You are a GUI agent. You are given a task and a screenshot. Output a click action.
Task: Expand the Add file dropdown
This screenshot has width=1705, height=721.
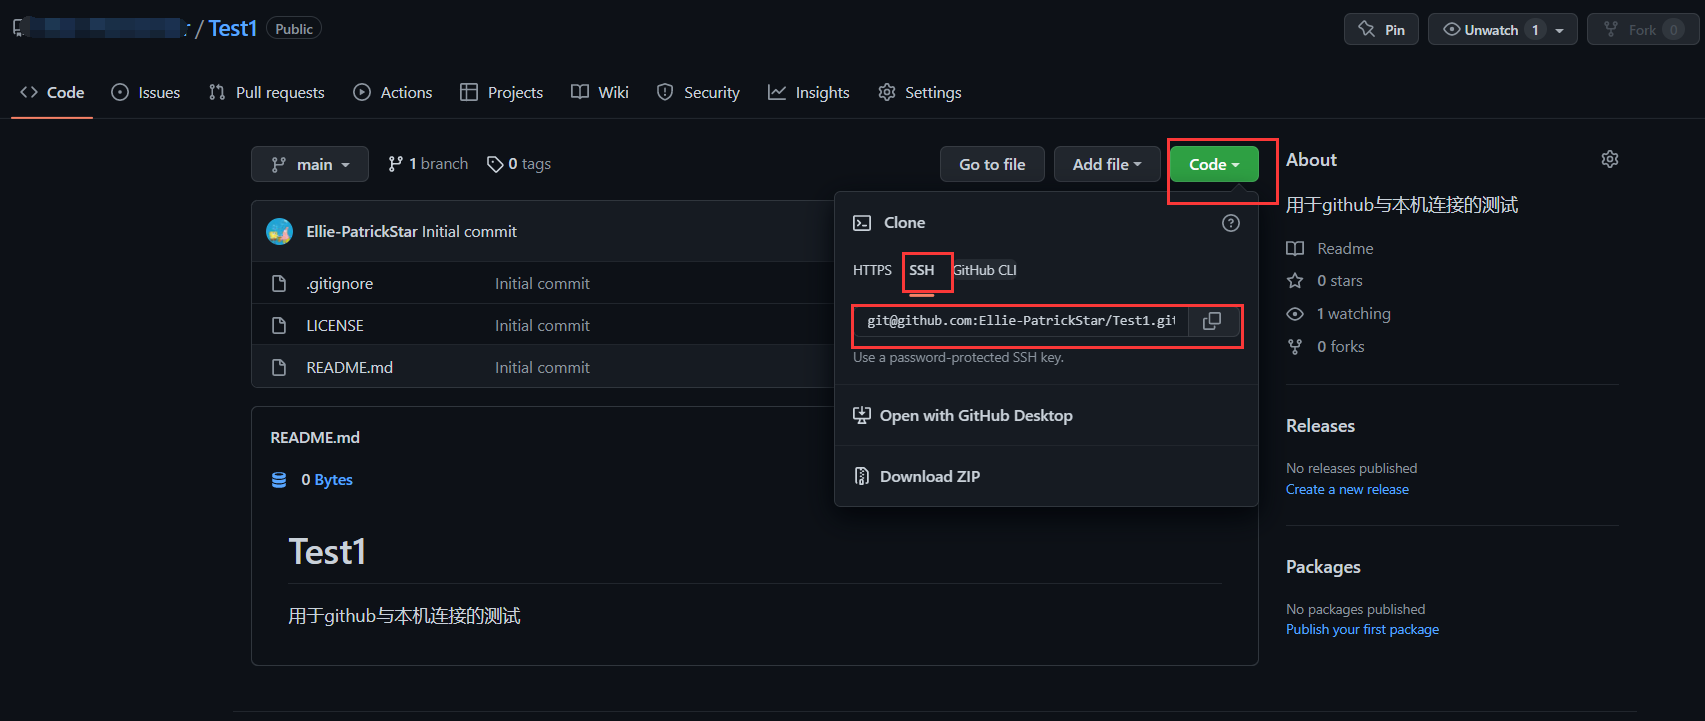1107,164
